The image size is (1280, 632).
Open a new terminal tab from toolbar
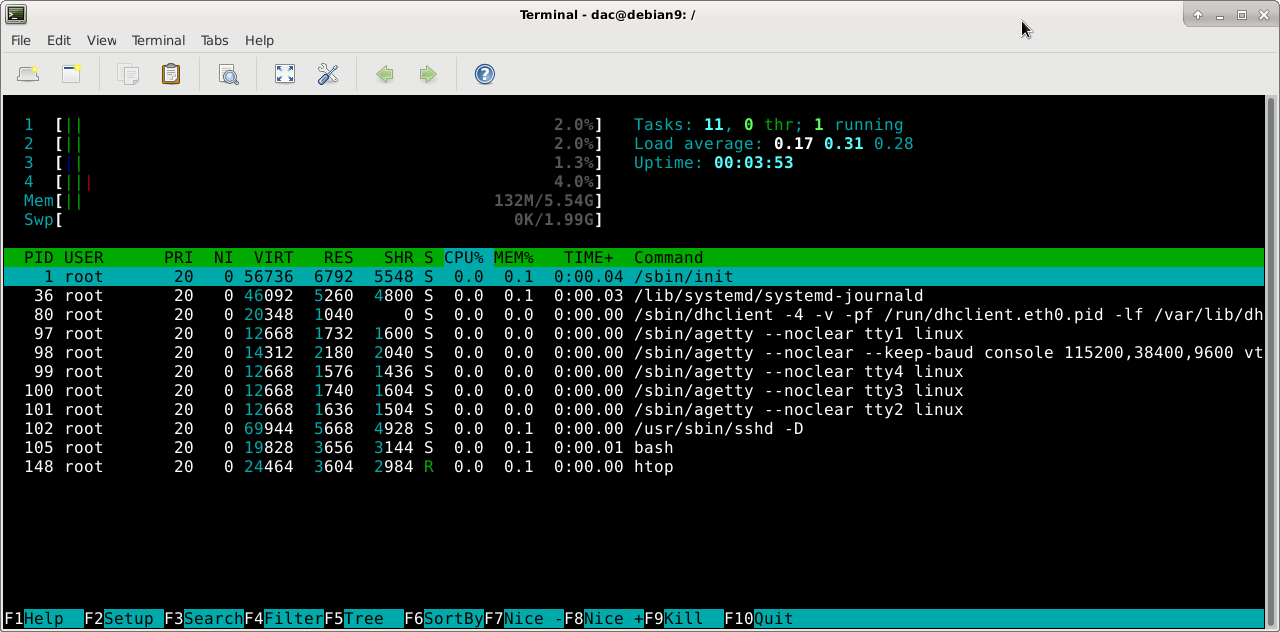pos(28,74)
